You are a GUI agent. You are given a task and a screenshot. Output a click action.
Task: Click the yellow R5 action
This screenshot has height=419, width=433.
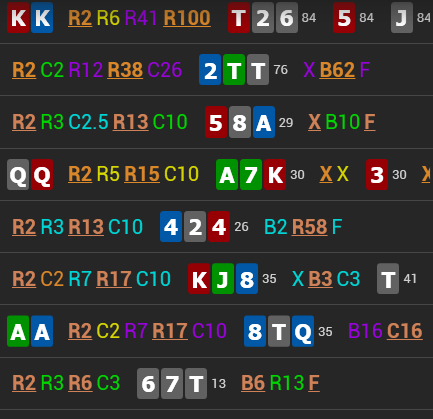[x=108, y=174]
